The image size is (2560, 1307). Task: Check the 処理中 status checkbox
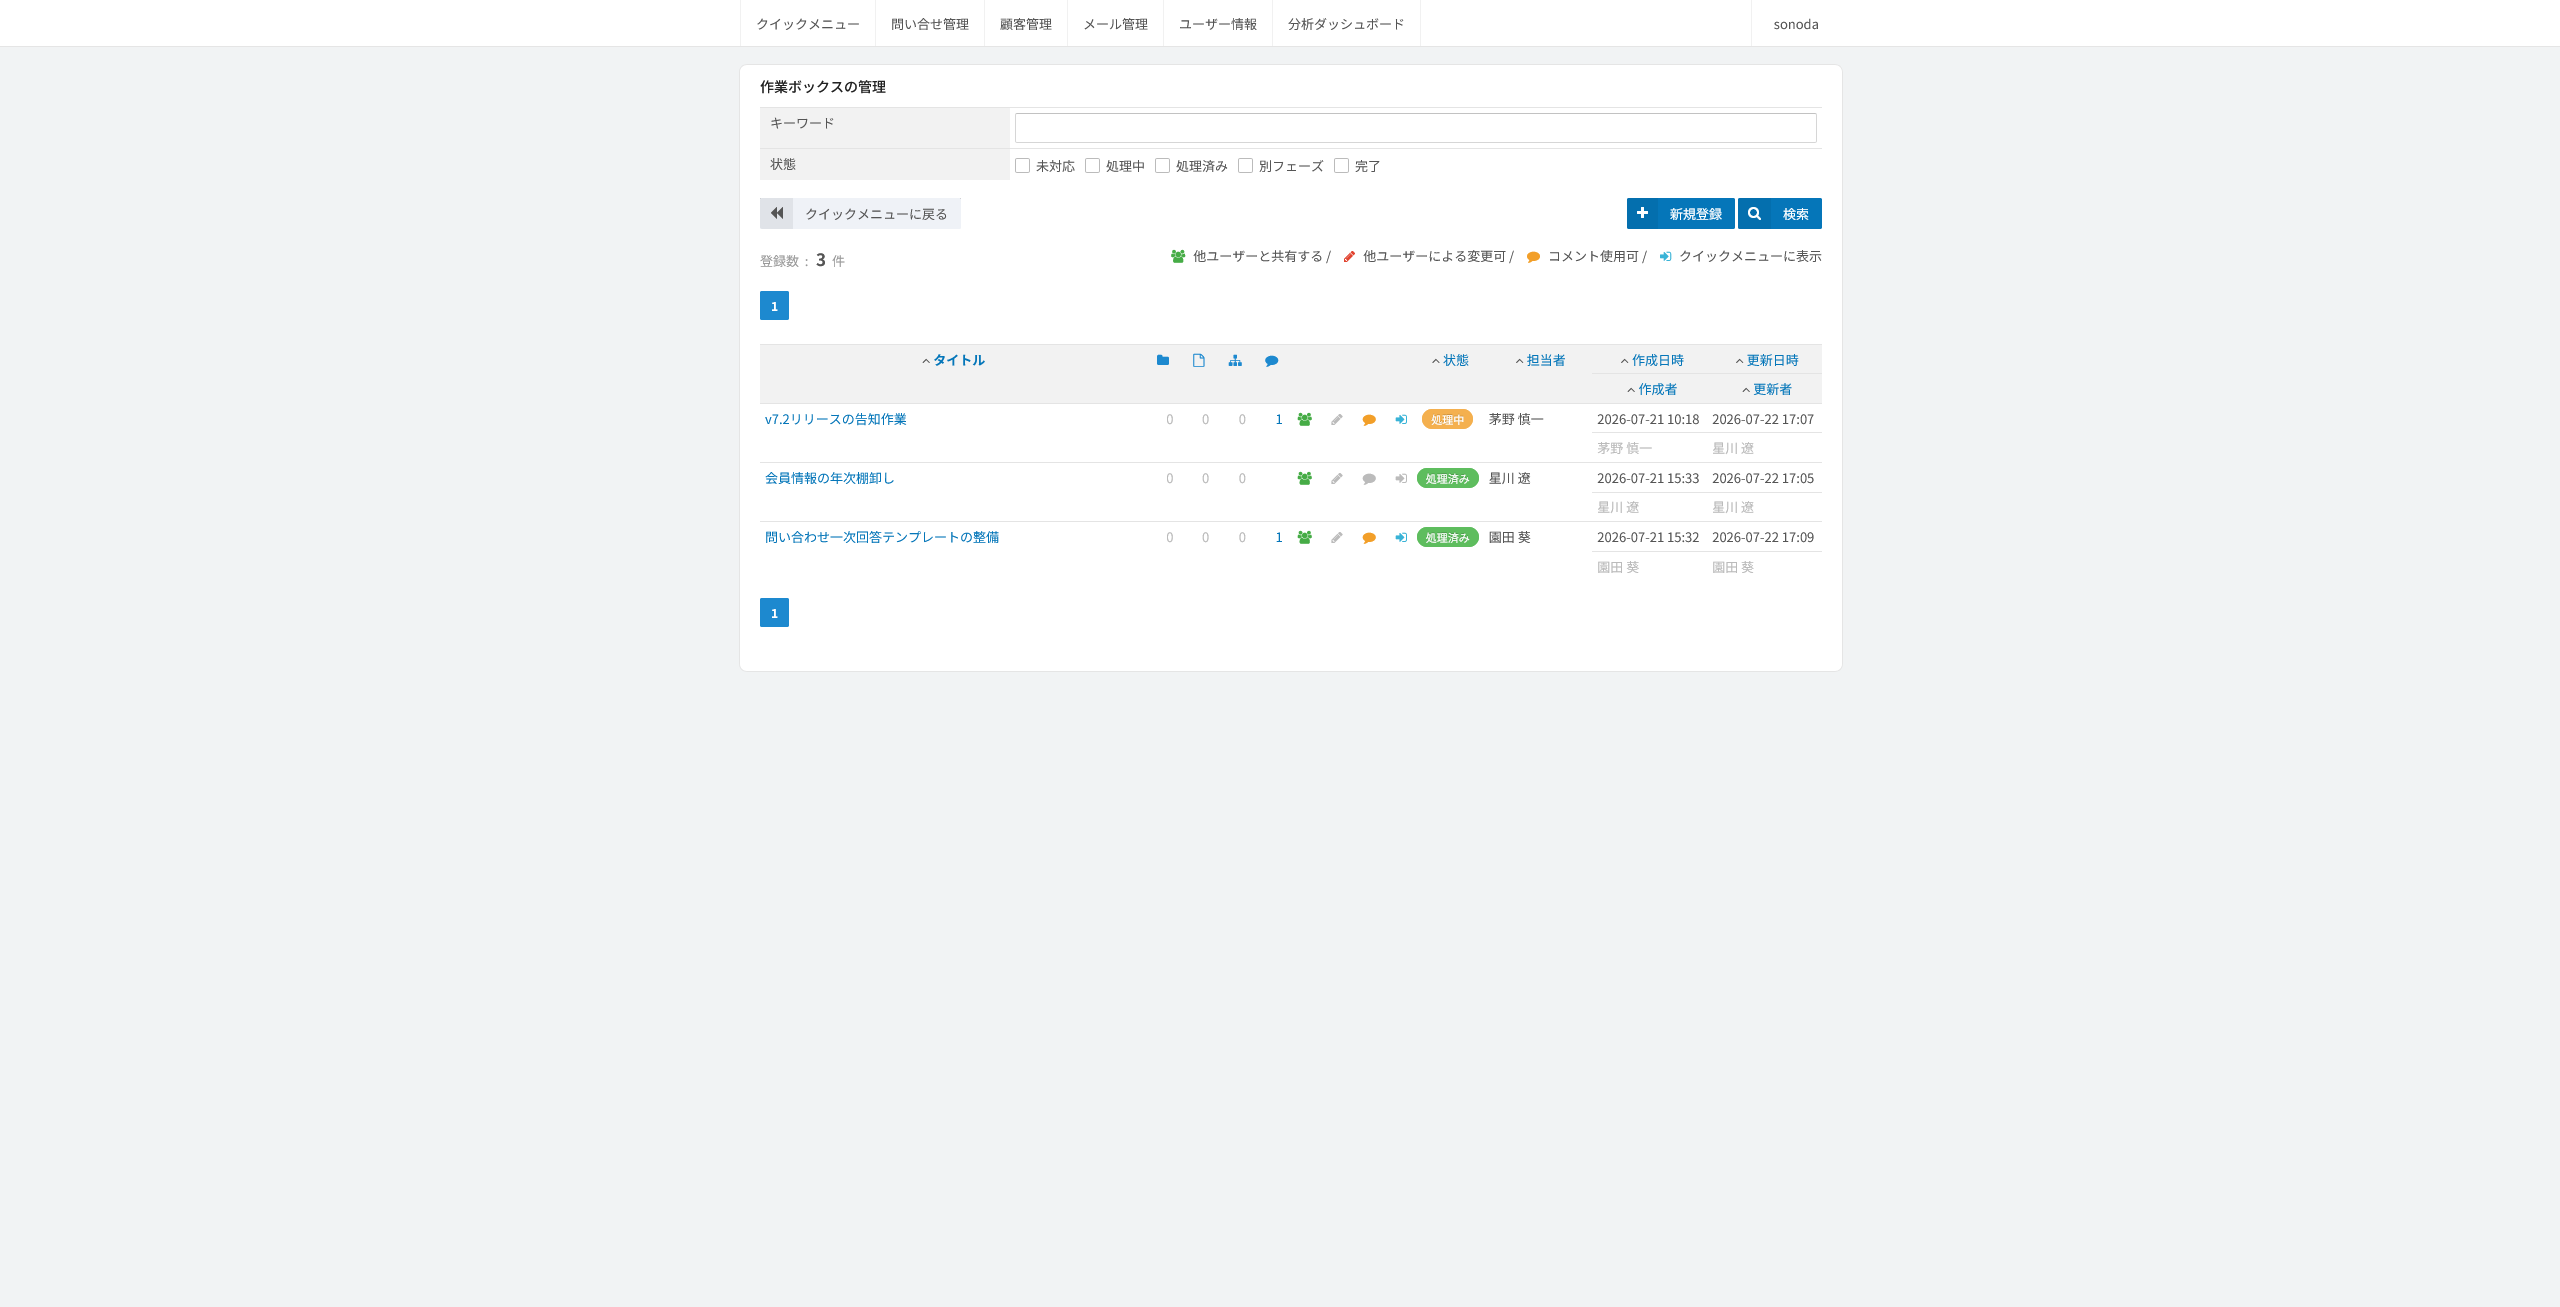tap(1092, 166)
